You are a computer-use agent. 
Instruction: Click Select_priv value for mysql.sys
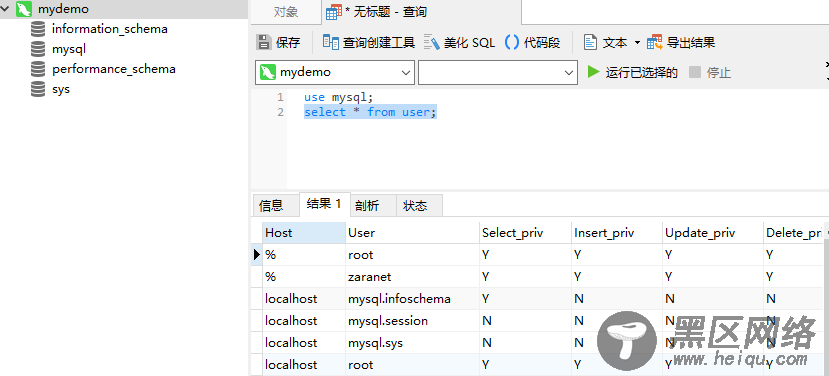526,343
